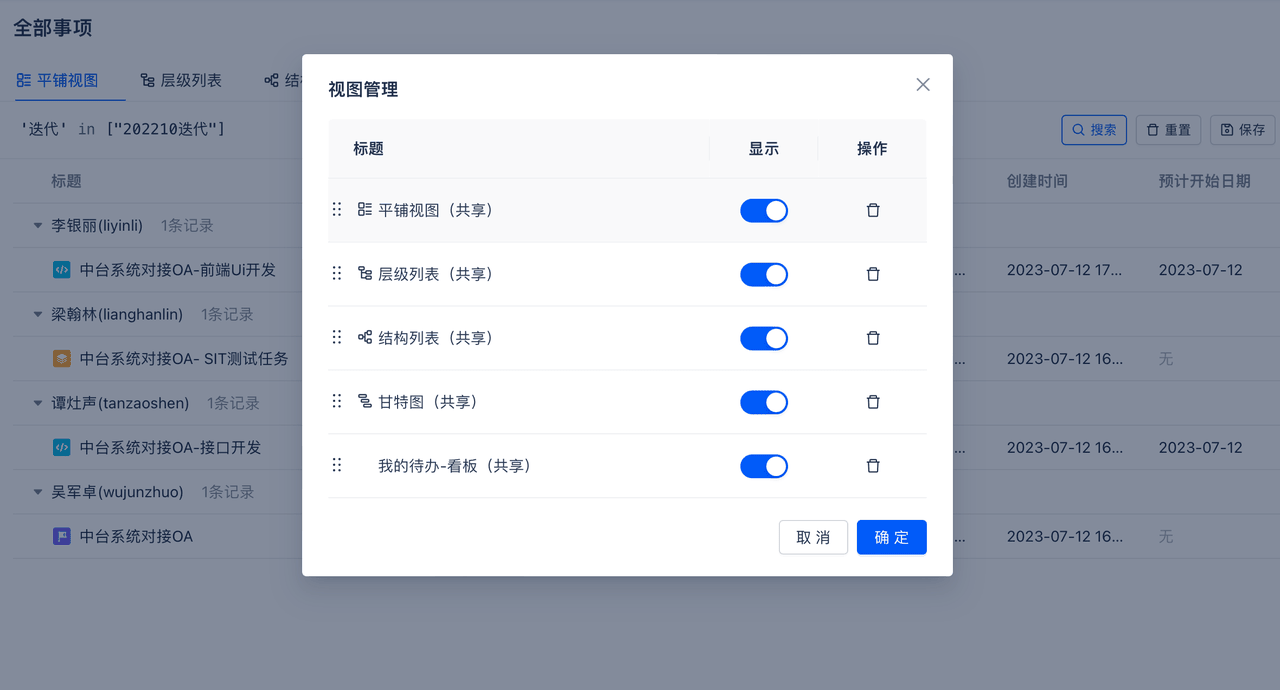Click trash icon for 层级列表 row
Viewport: 1280px width, 690px height.
[x=873, y=274]
